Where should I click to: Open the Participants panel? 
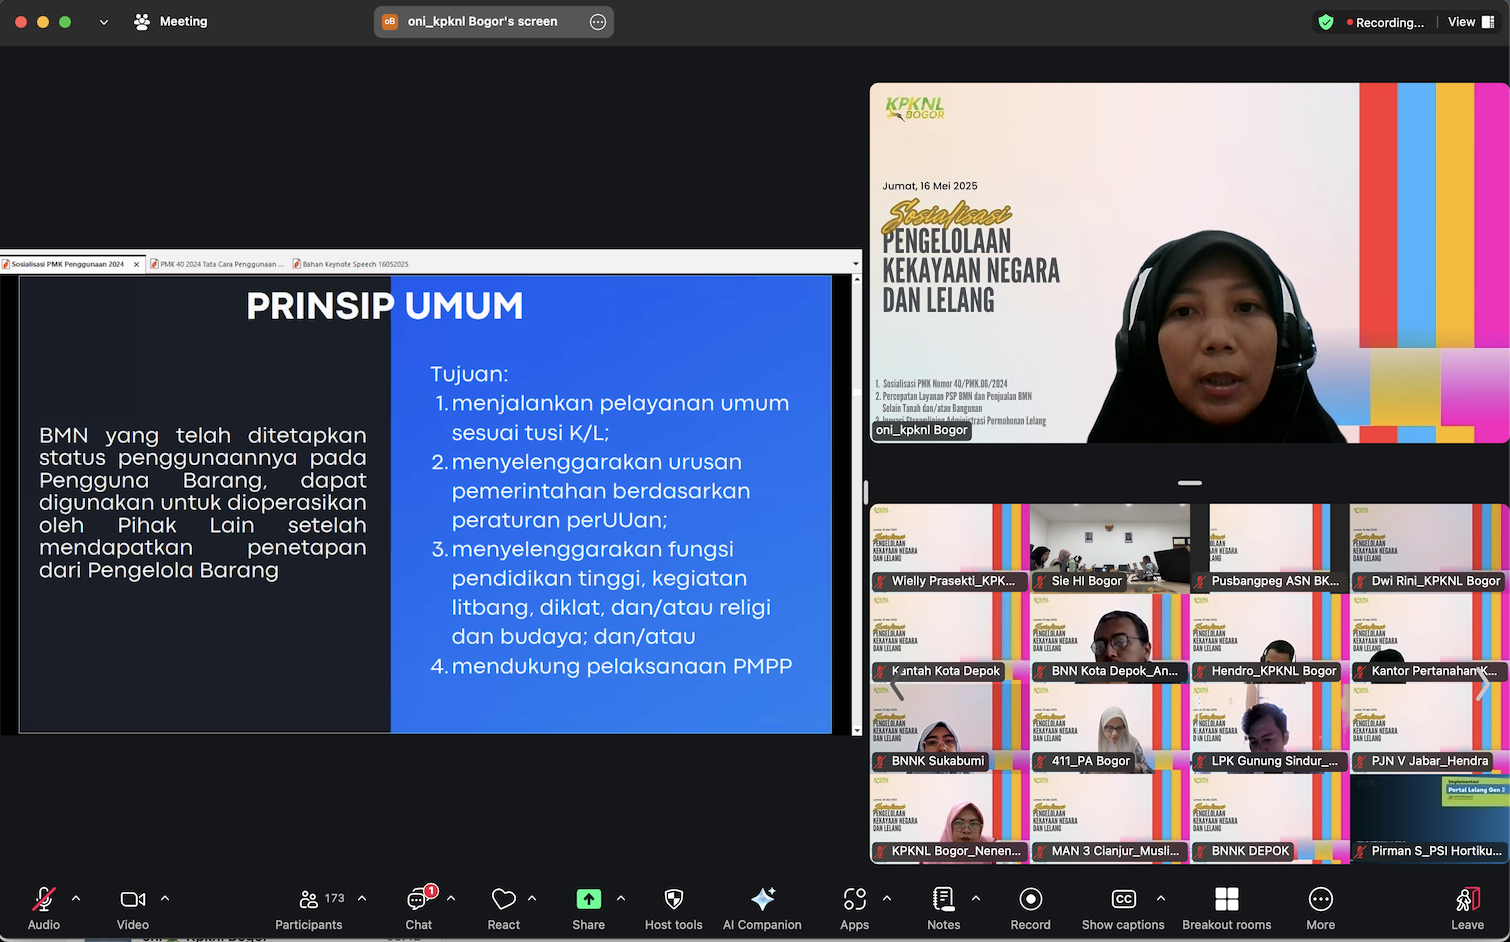coord(309,909)
